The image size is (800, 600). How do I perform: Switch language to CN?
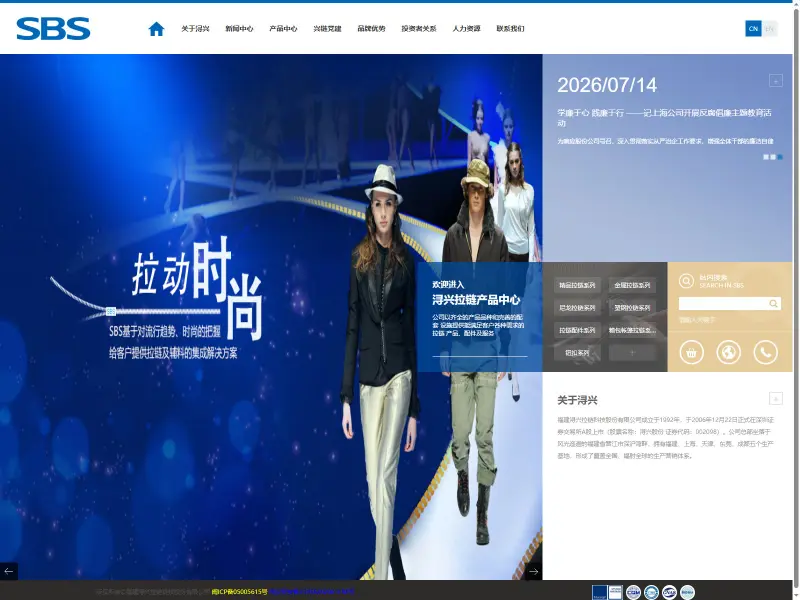point(753,29)
